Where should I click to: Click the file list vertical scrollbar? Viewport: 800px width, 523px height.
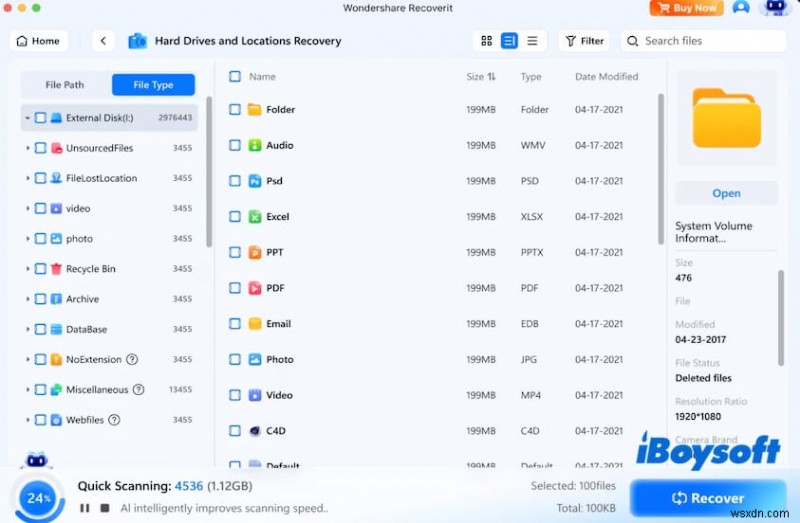[661, 168]
